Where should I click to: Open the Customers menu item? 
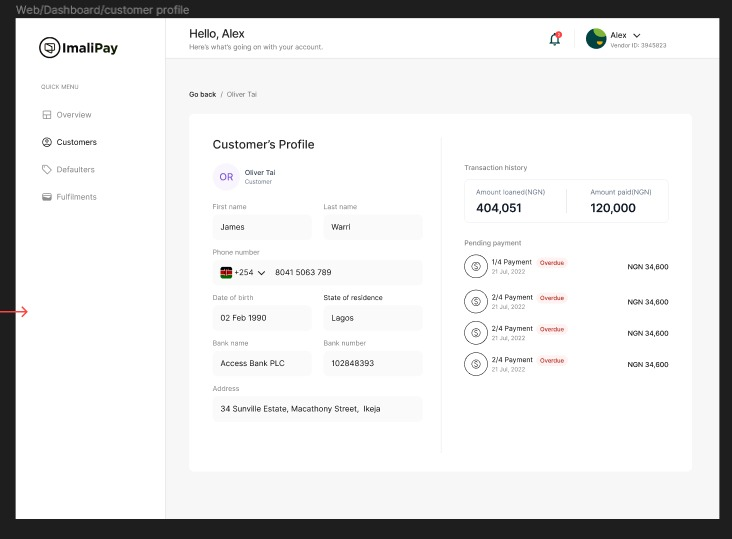pos(77,142)
